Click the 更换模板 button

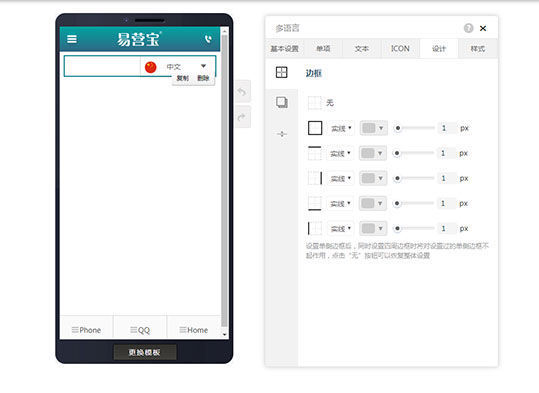click(145, 352)
